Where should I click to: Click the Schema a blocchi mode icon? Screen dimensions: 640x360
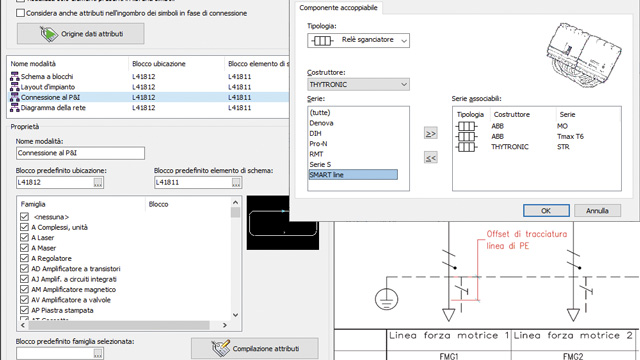pyautogui.click(x=15, y=76)
